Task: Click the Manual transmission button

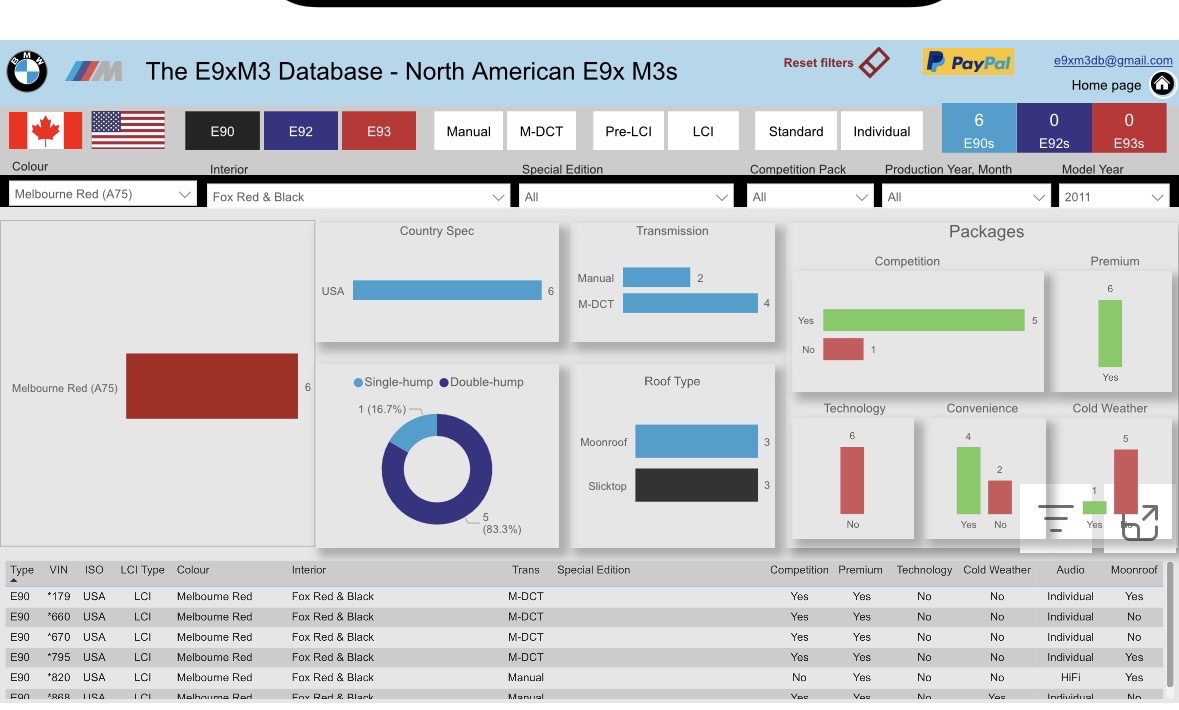Action: tap(468, 131)
